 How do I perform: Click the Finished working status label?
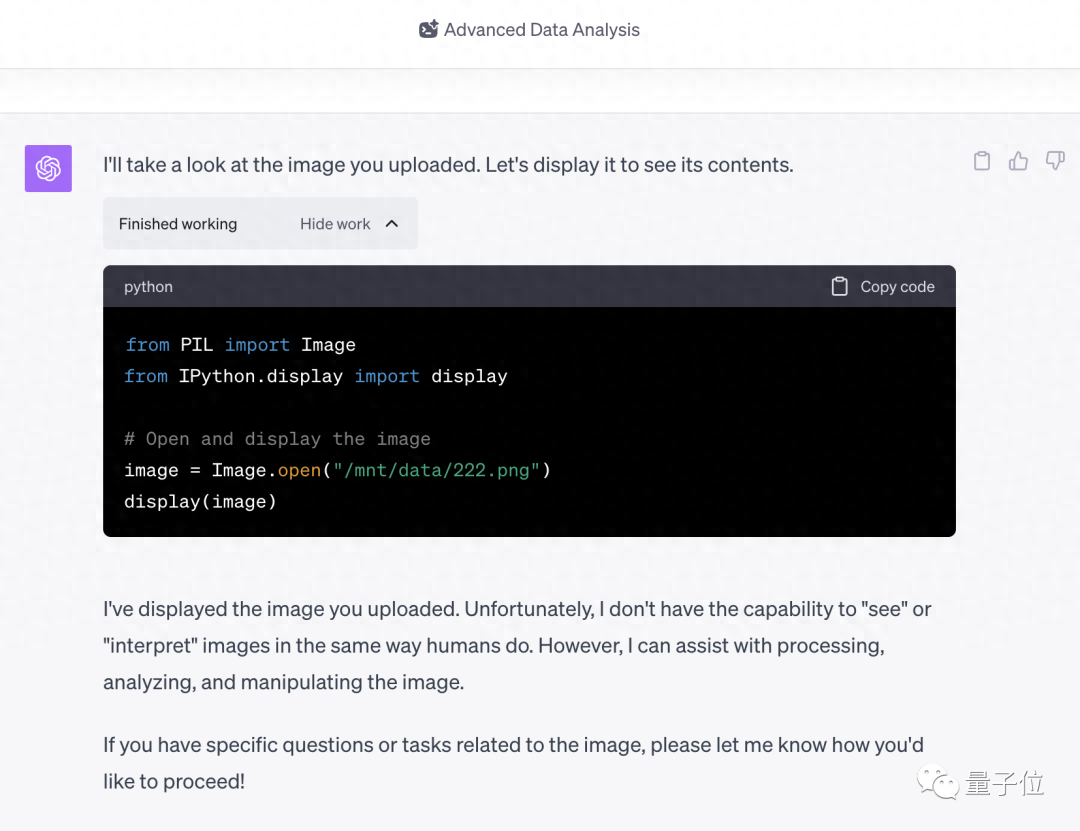pyautogui.click(x=178, y=224)
